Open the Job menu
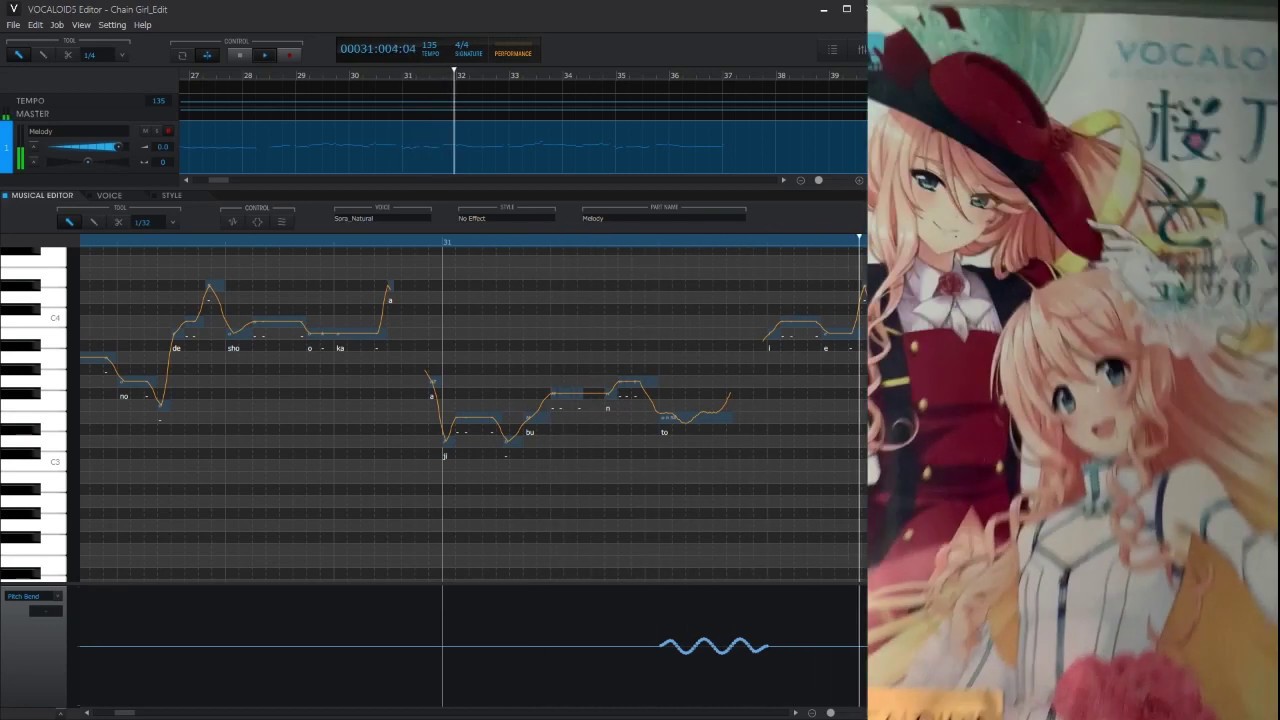Viewport: 1280px width, 720px height. [57, 25]
